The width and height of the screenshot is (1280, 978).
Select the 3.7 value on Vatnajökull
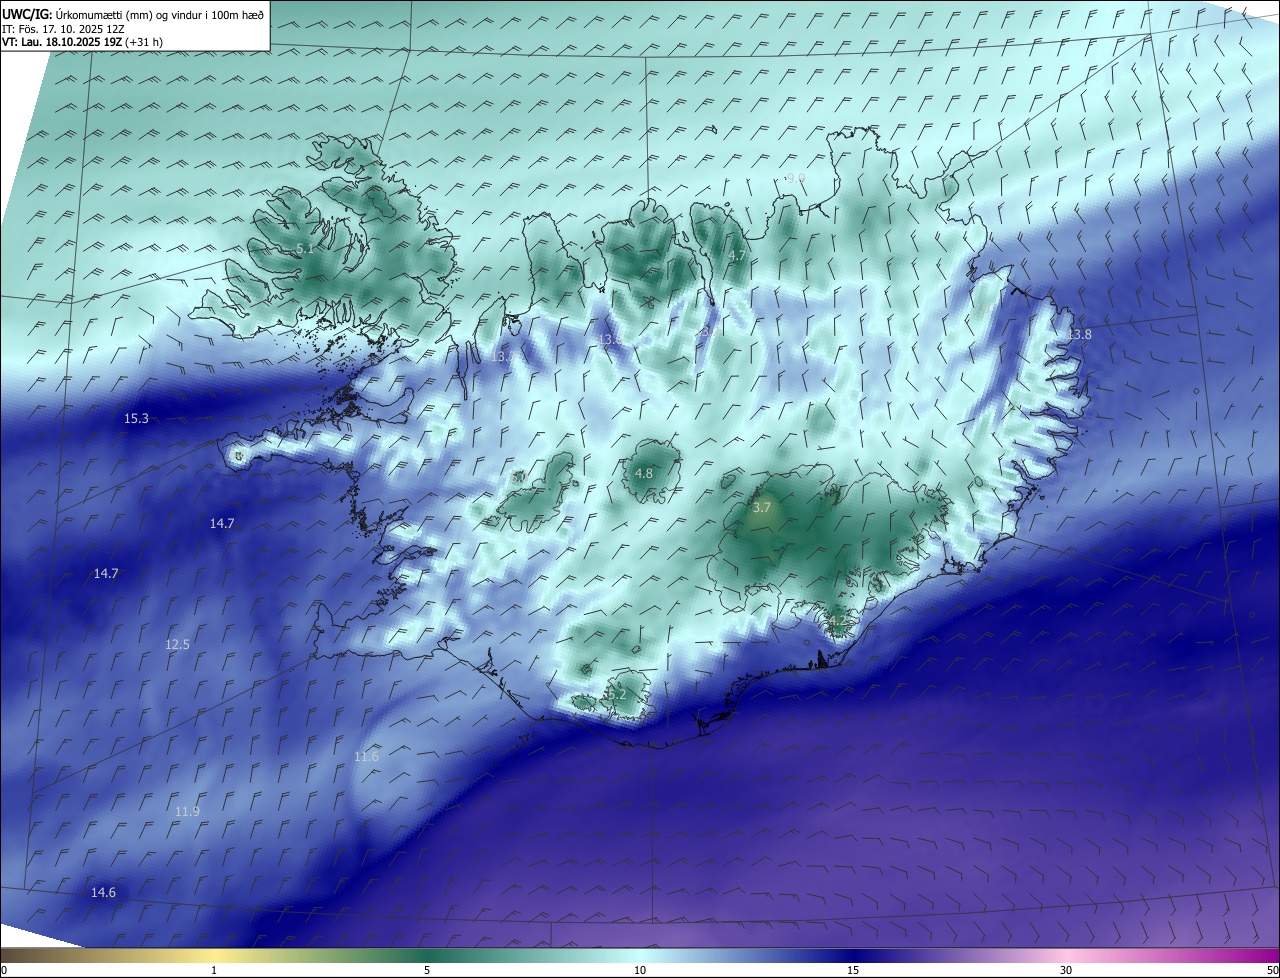tap(761, 508)
